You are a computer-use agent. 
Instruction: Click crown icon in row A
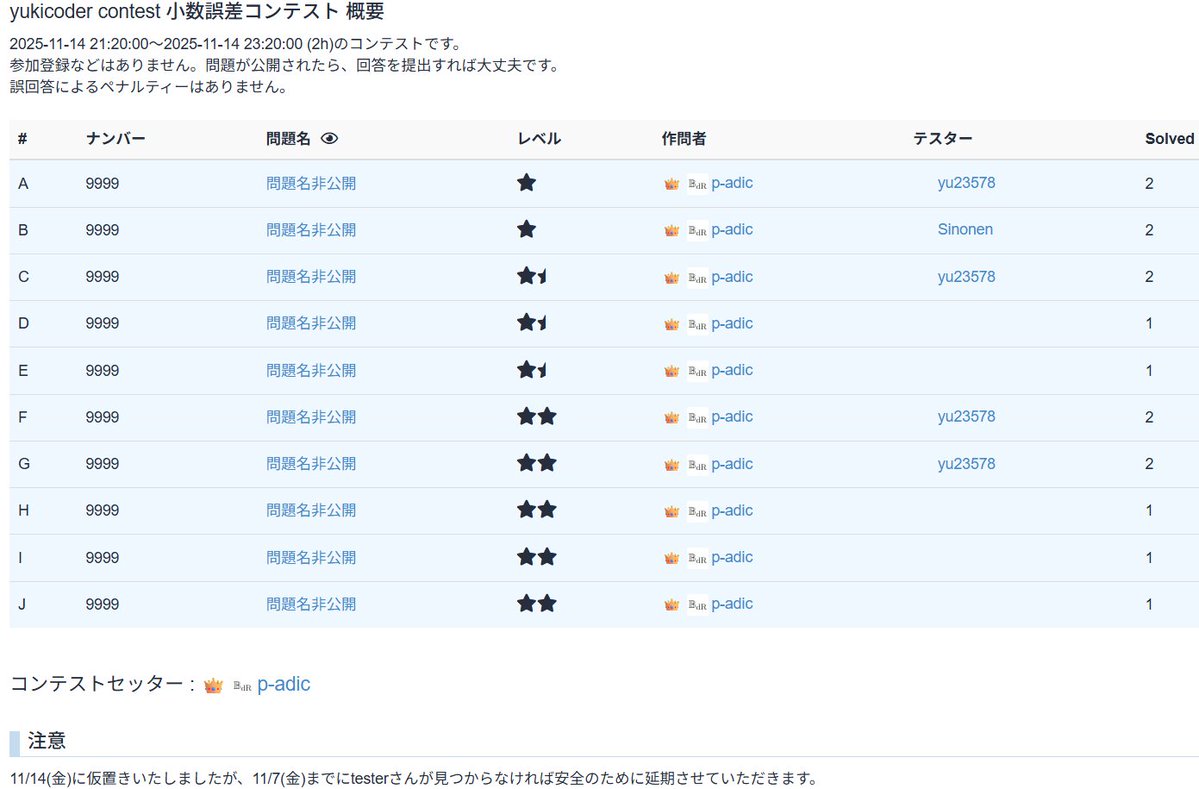(x=671, y=183)
